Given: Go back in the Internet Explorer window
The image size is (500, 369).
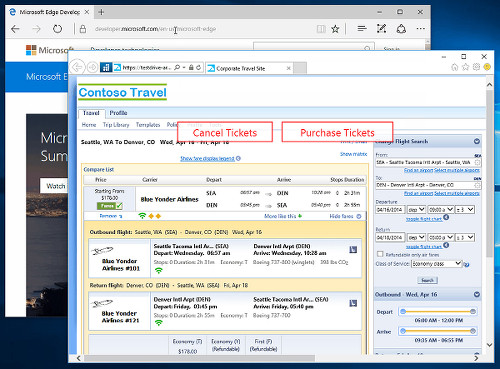Looking at the screenshot, I should coord(77,67).
